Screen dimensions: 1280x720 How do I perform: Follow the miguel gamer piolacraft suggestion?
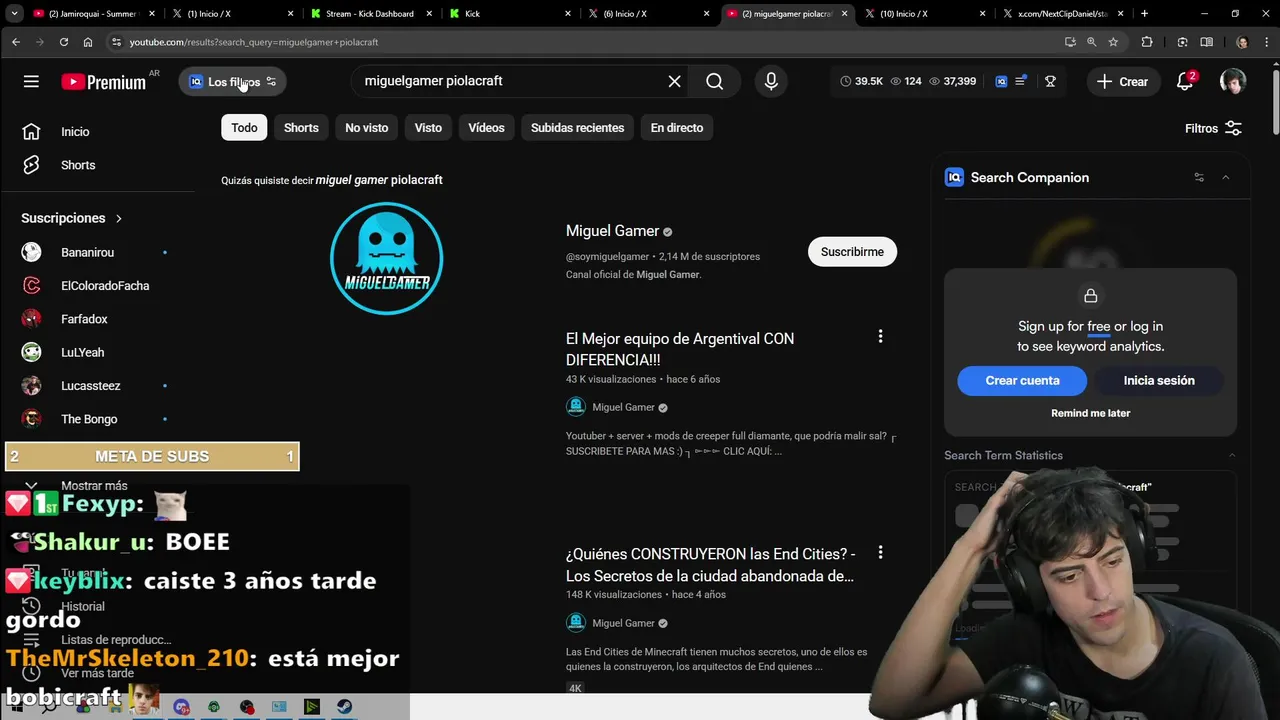pyautogui.click(x=379, y=180)
